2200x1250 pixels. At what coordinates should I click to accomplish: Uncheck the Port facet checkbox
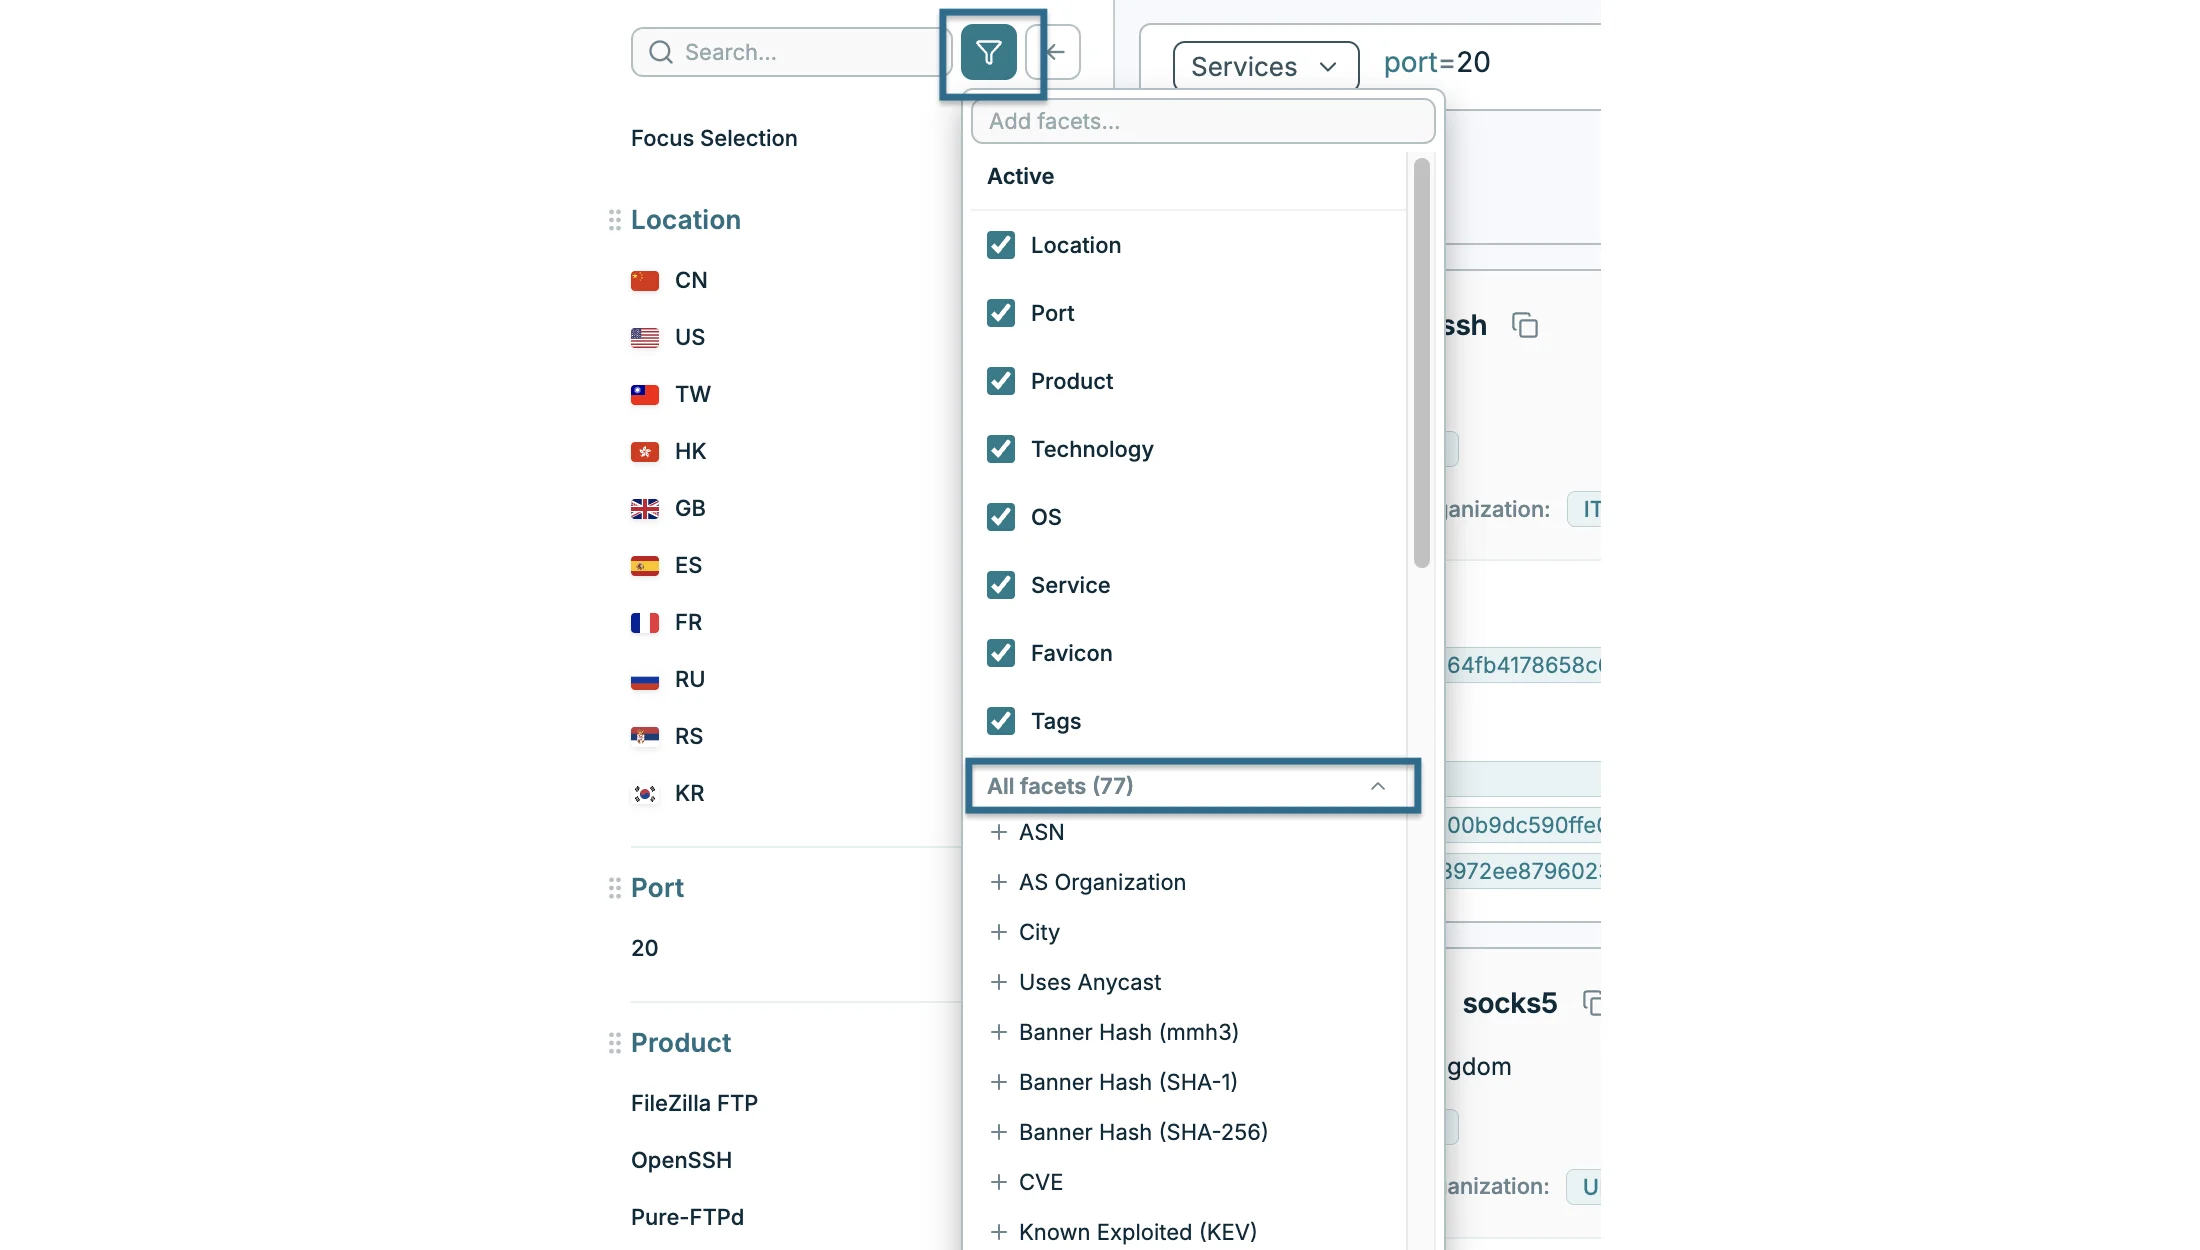pyautogui.click(x=1001, y=313)
